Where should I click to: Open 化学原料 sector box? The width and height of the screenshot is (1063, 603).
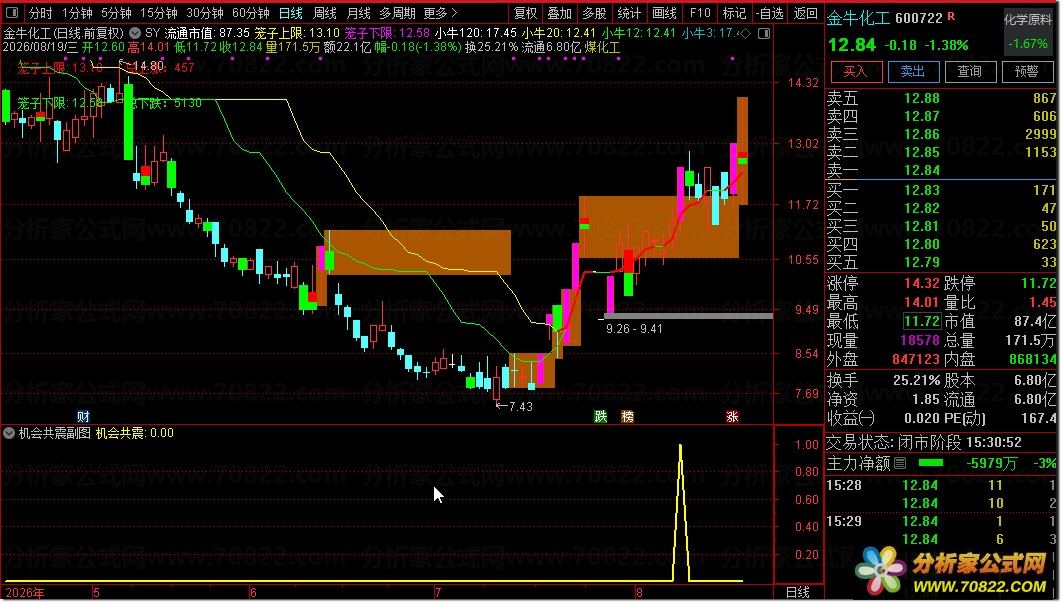tap(1028, 31)
